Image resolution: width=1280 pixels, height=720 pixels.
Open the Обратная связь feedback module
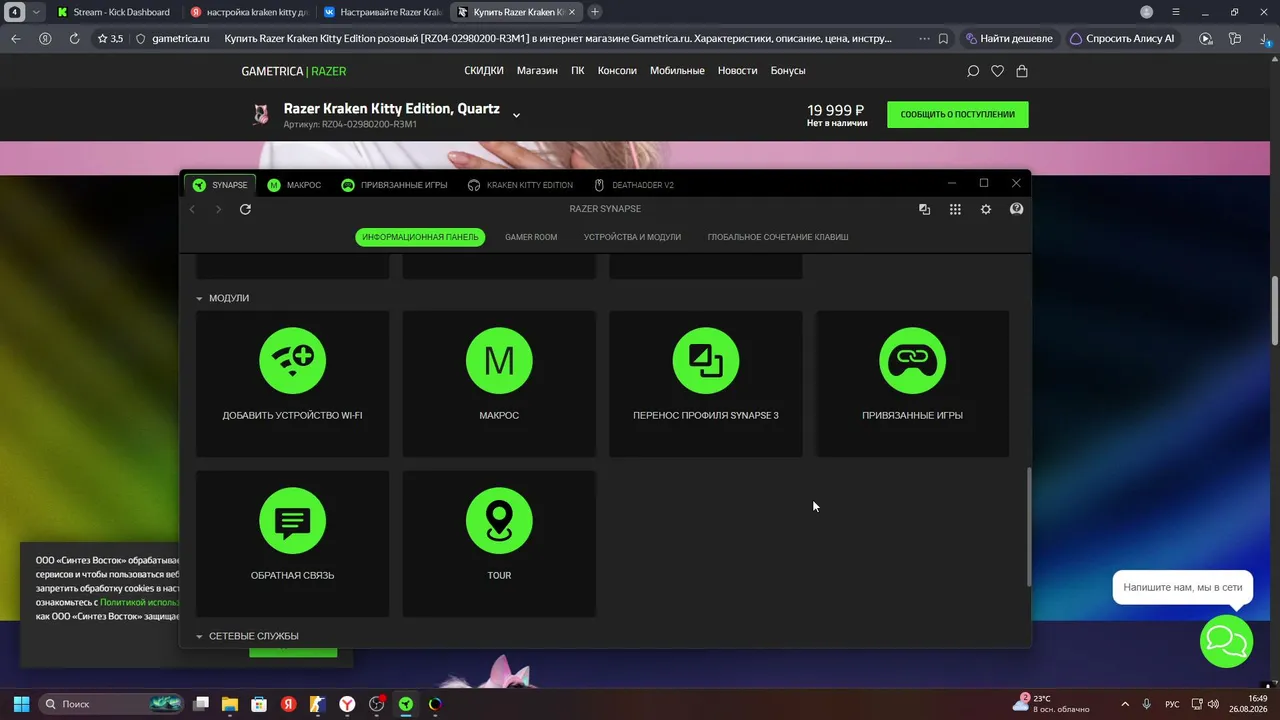click(292, 544)
